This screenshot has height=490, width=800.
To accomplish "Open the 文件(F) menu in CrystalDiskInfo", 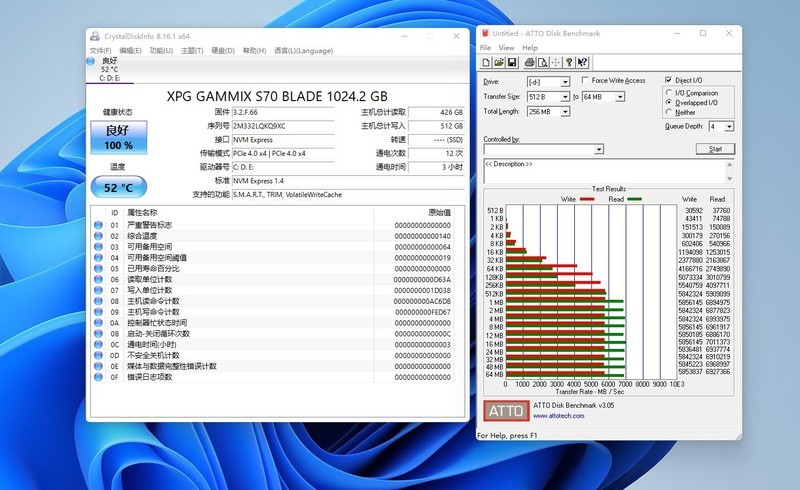I will 101,51.
